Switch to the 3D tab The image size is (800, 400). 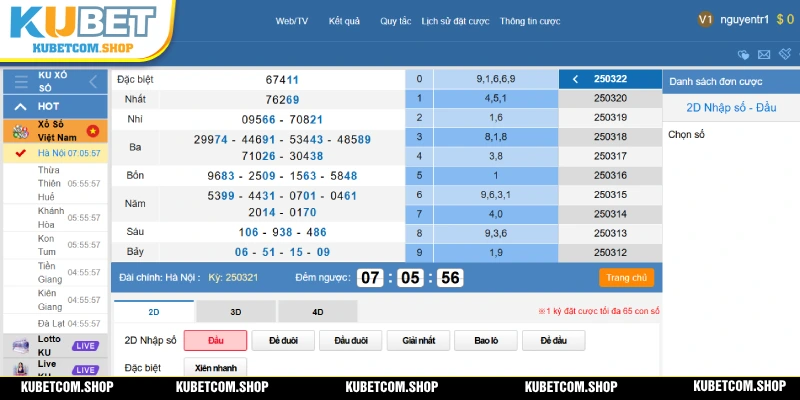pyautogui.click(x=236, y=312)
